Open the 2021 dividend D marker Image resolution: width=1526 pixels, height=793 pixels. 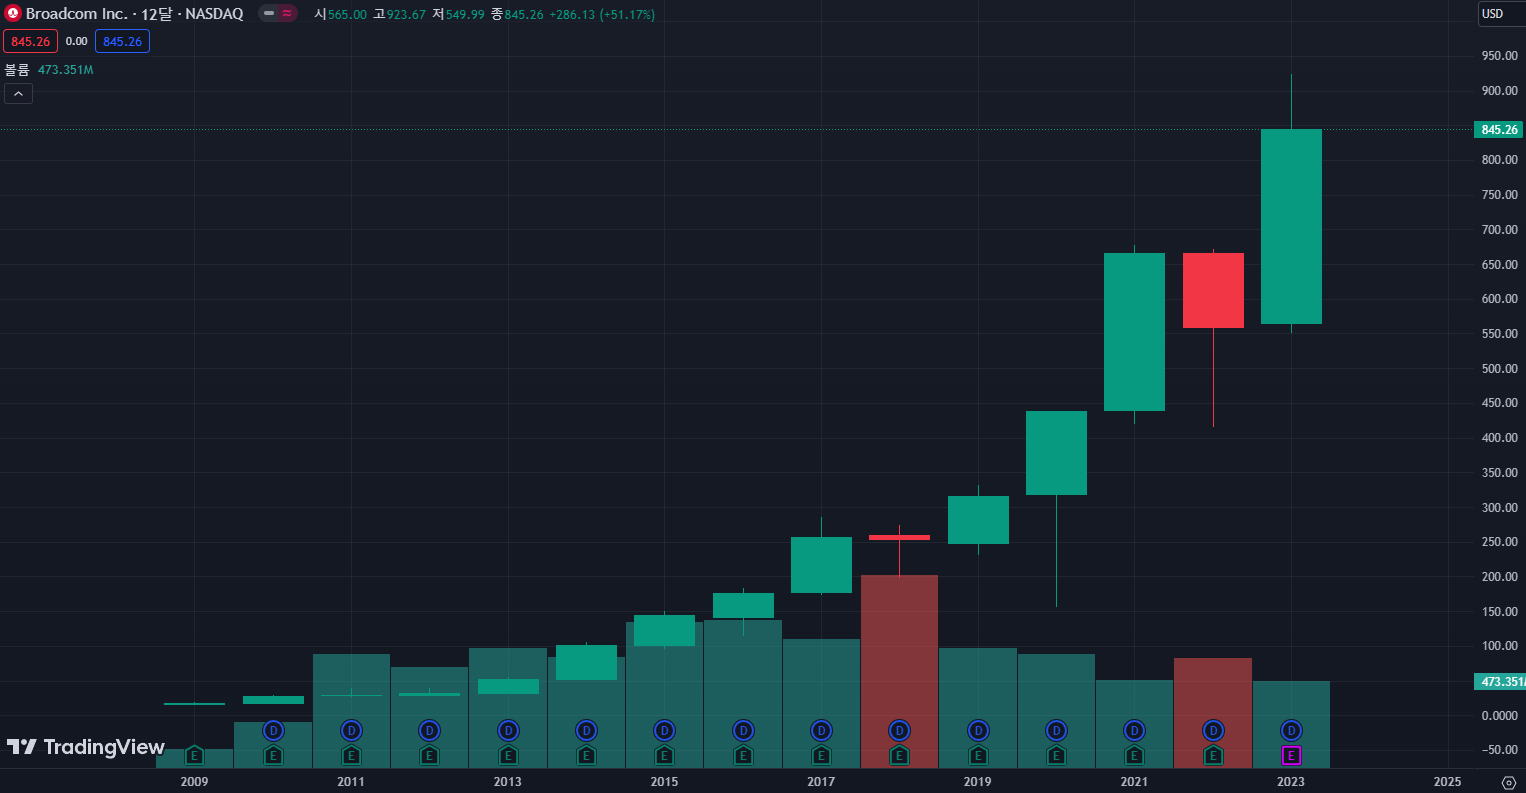coord(1134,730)
